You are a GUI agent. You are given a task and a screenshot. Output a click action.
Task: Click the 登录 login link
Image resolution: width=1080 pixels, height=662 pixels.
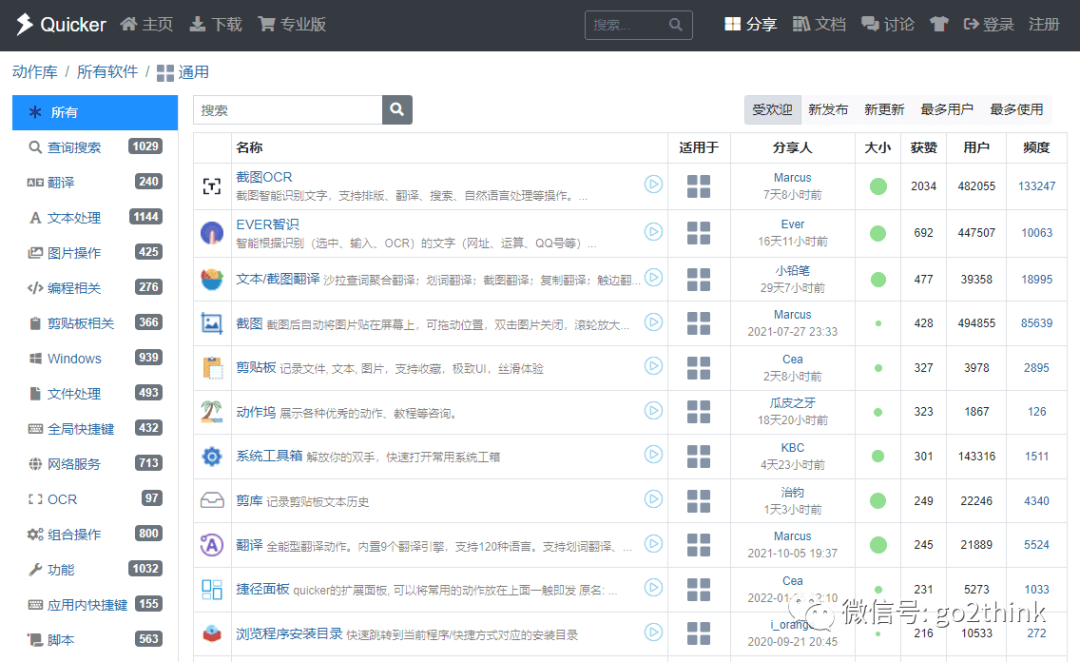pos(988,24)
